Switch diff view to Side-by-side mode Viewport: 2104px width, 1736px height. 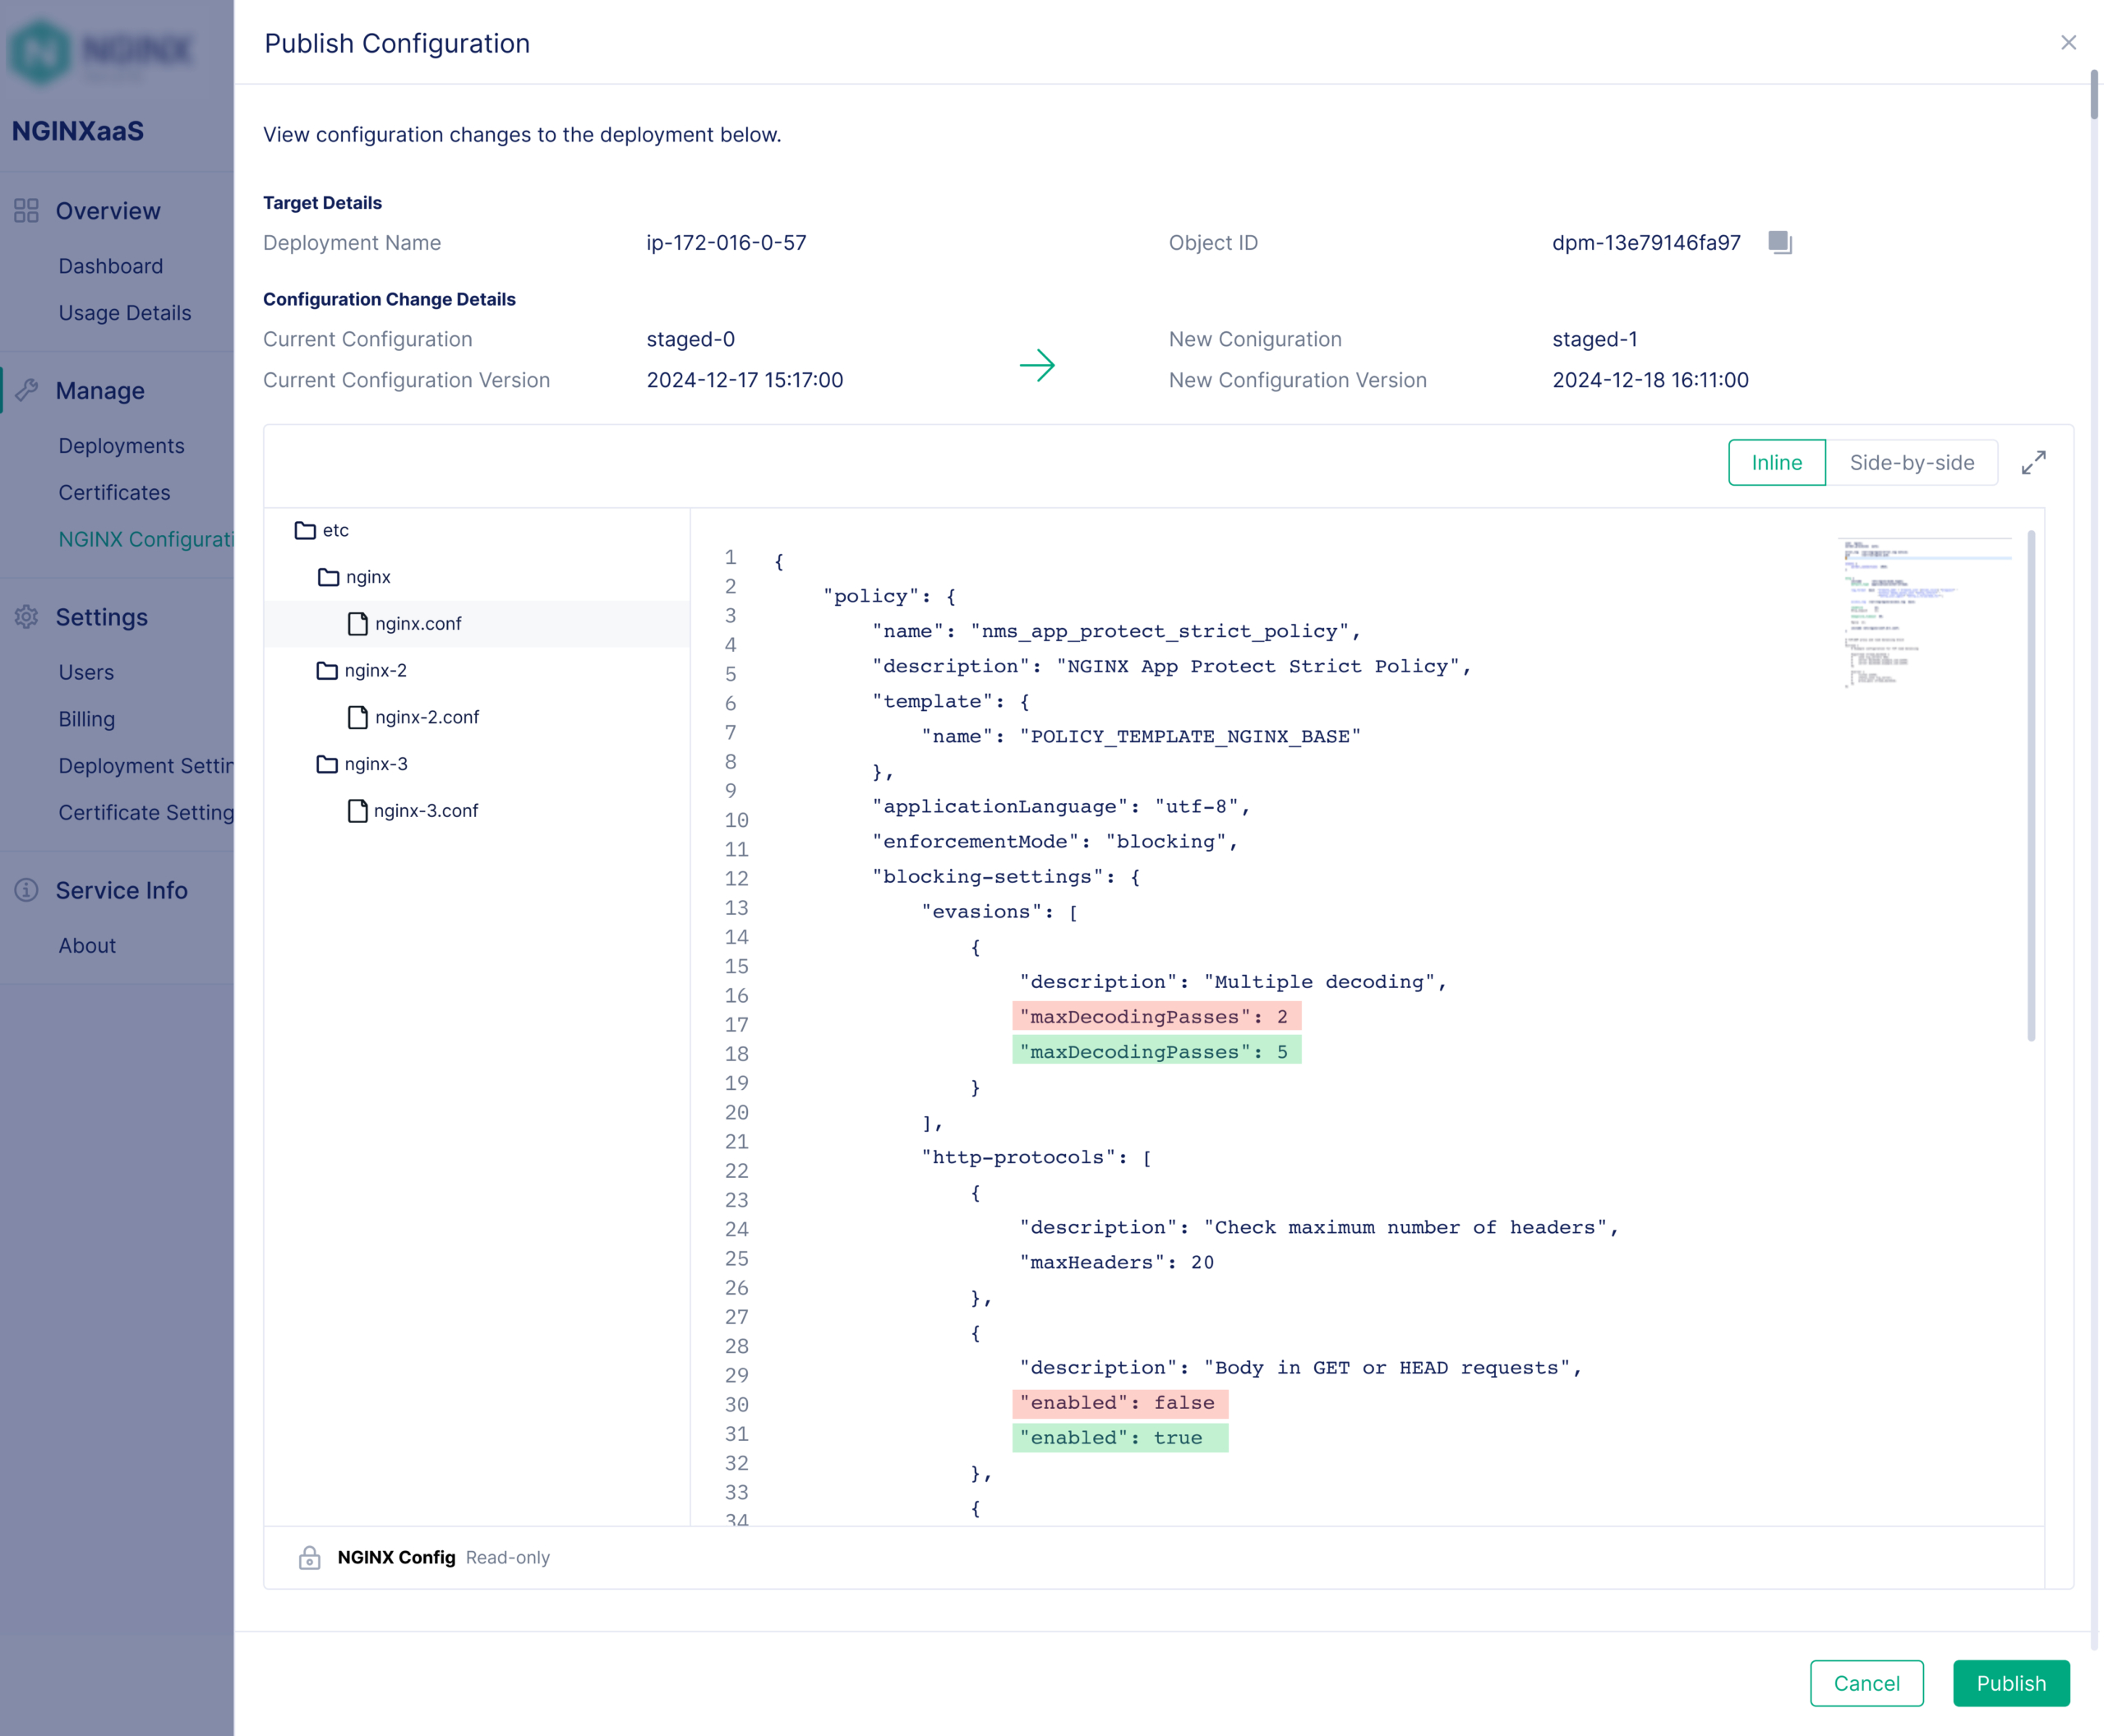tap(1911, 463)
